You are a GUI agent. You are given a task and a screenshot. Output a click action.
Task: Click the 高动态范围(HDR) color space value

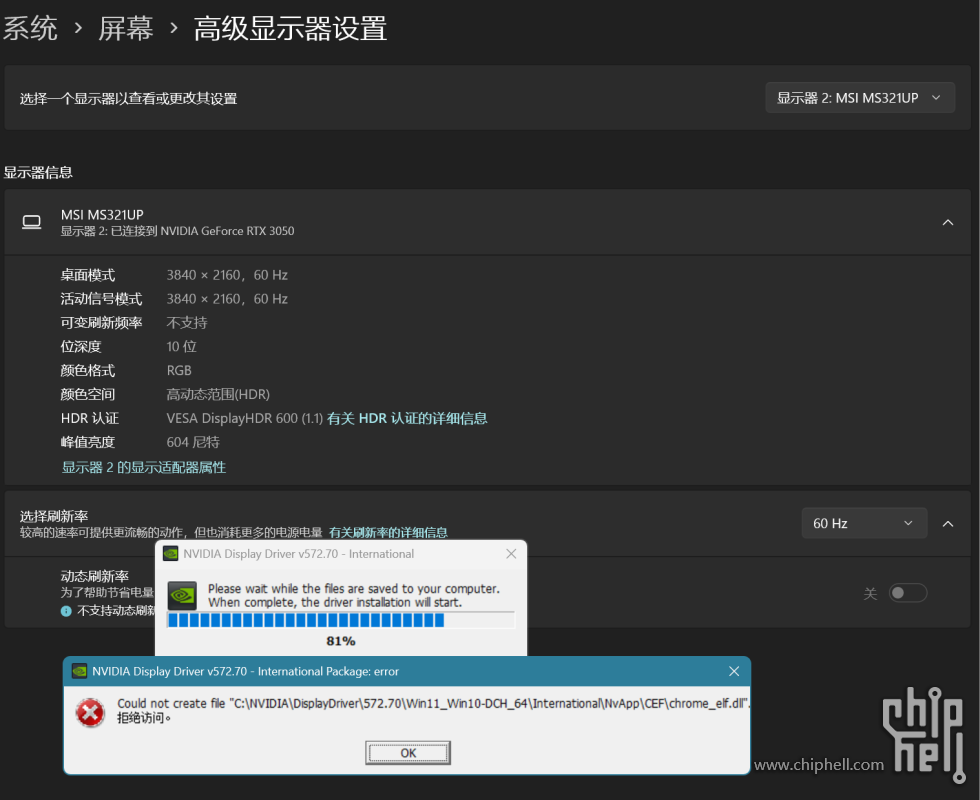pyautogui.click(x=218, y=394)
